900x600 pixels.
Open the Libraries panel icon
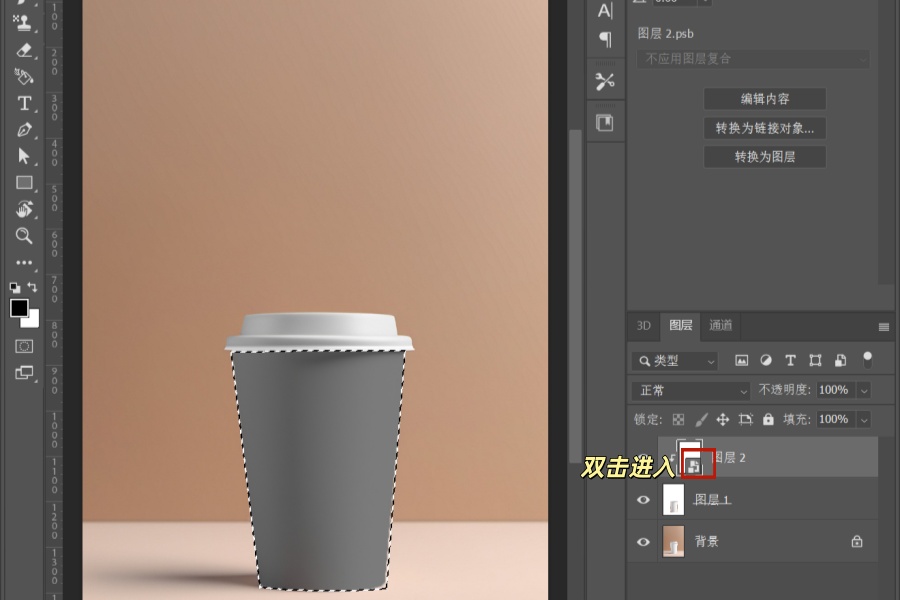click(x=605, y=123)
